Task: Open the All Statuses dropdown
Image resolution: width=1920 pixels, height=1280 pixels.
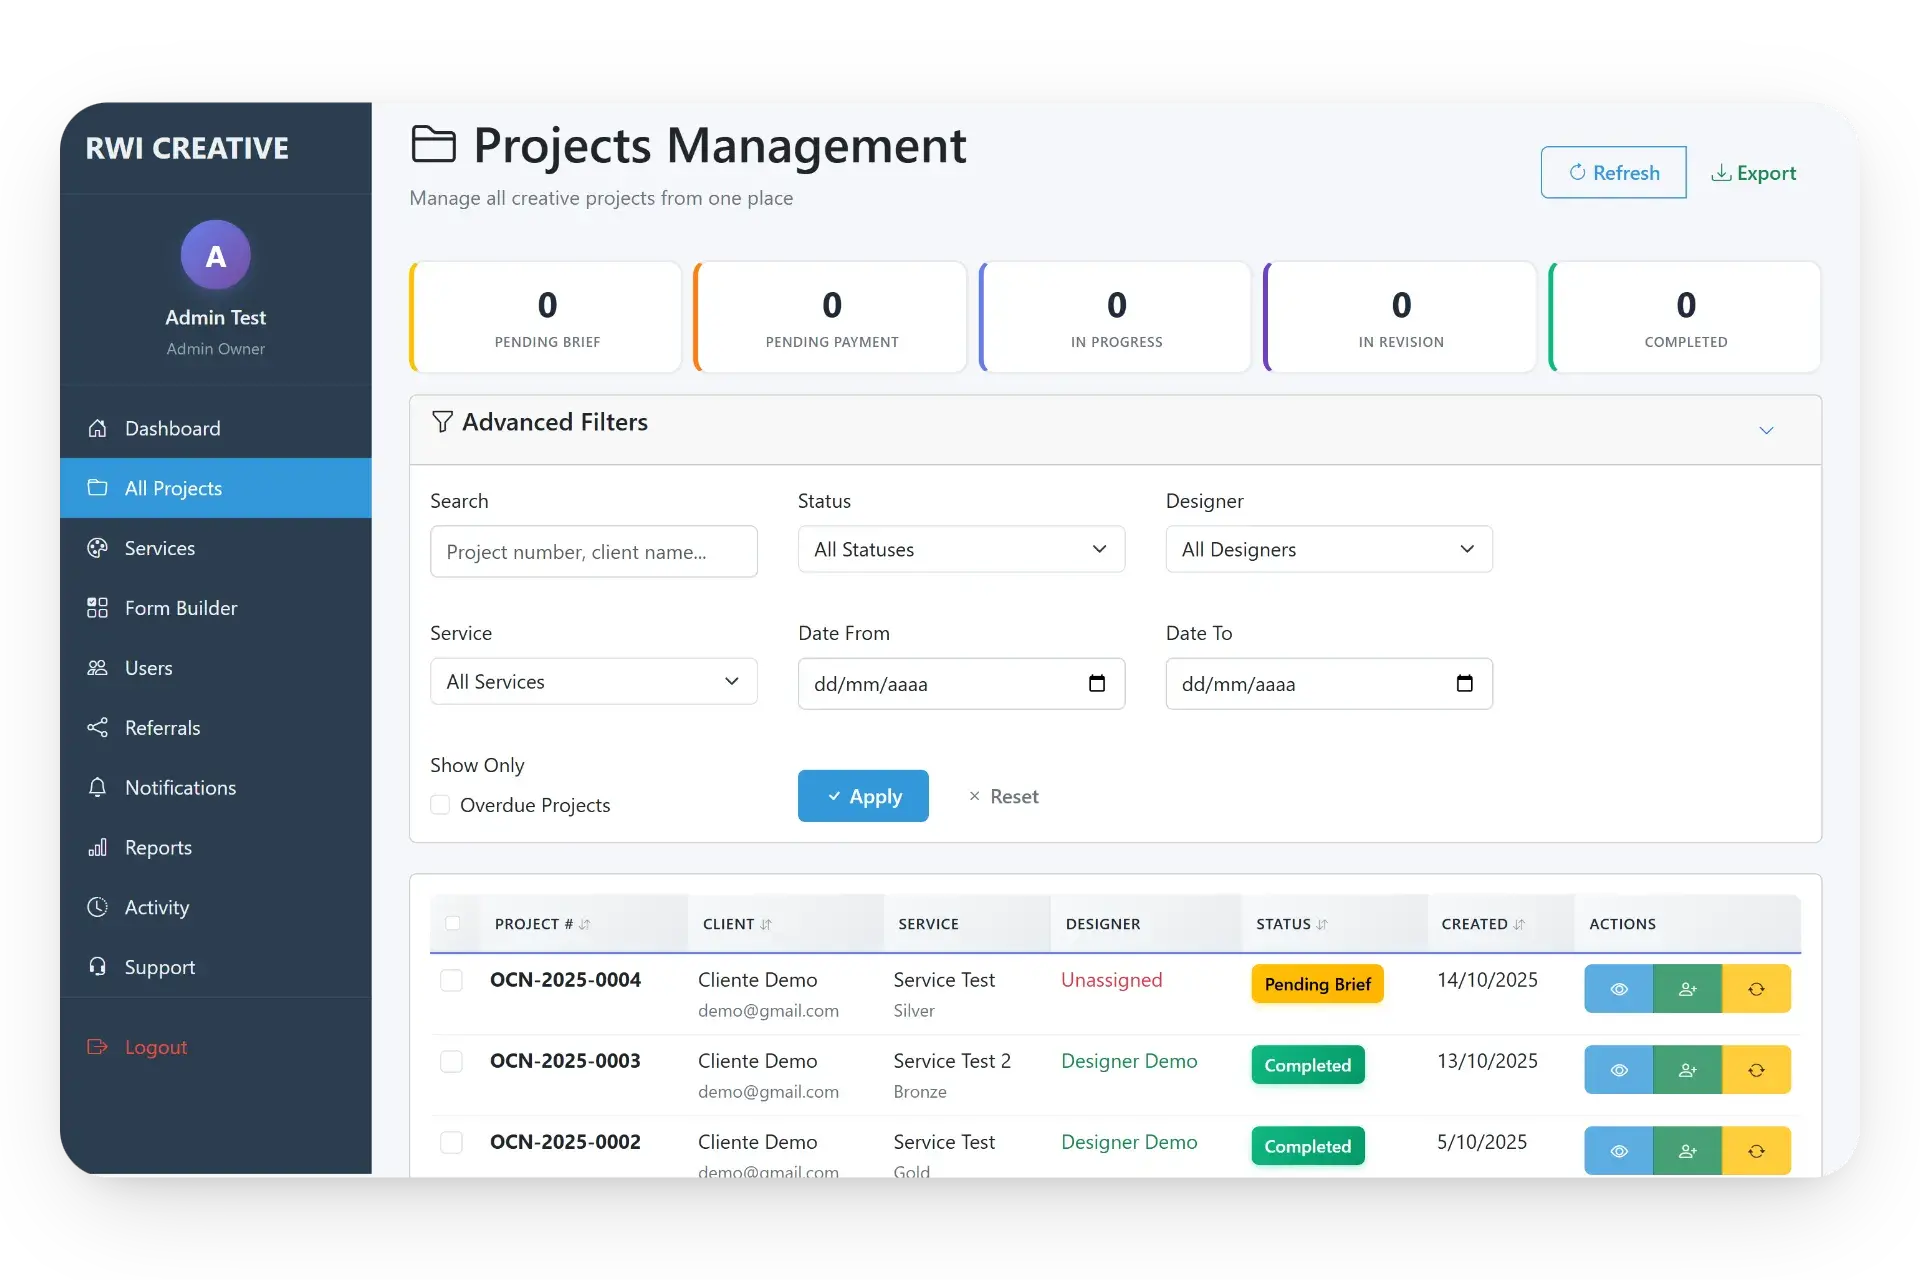Action: (961, 549)
